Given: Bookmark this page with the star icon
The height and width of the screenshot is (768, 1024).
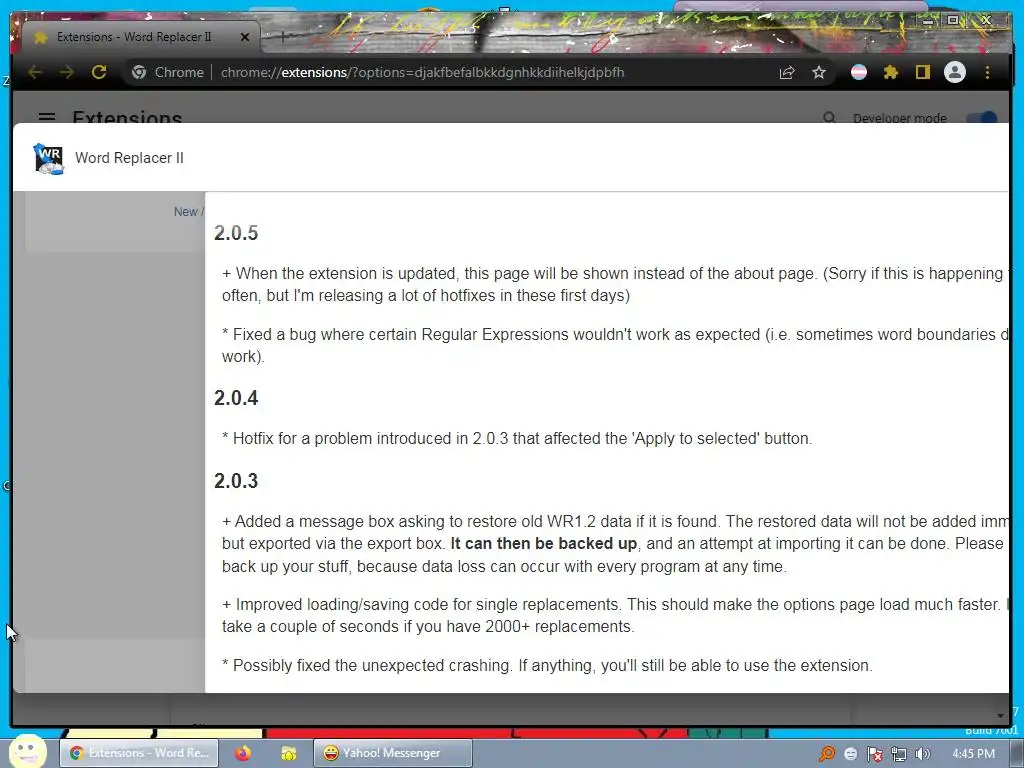Looking at the screenshot, I should click(819, 72).
